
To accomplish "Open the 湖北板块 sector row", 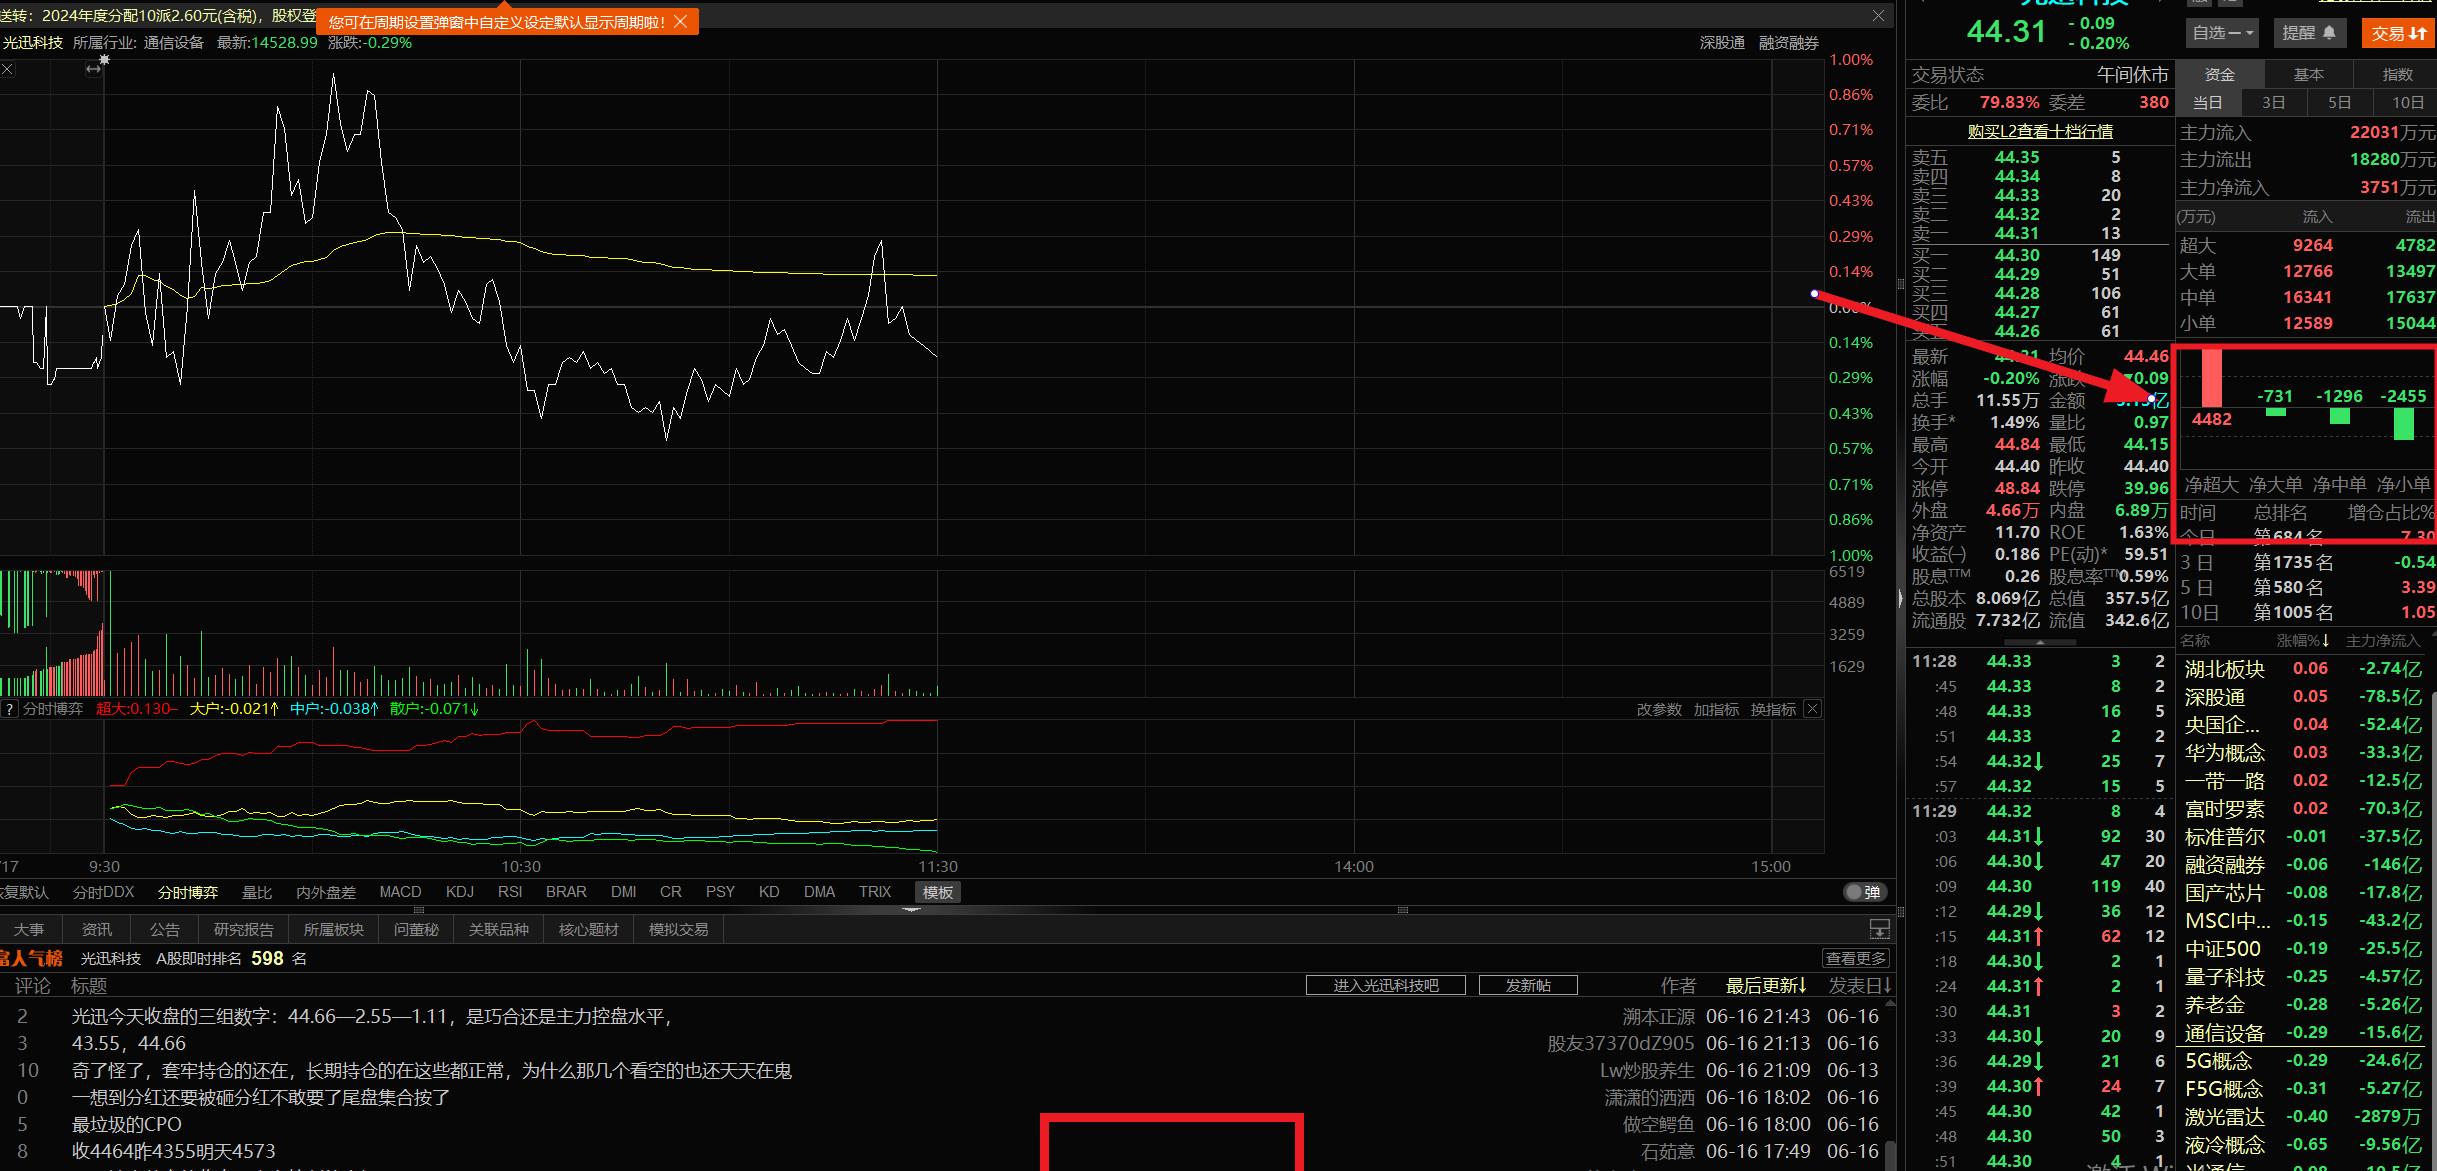I will [2304, 669].
